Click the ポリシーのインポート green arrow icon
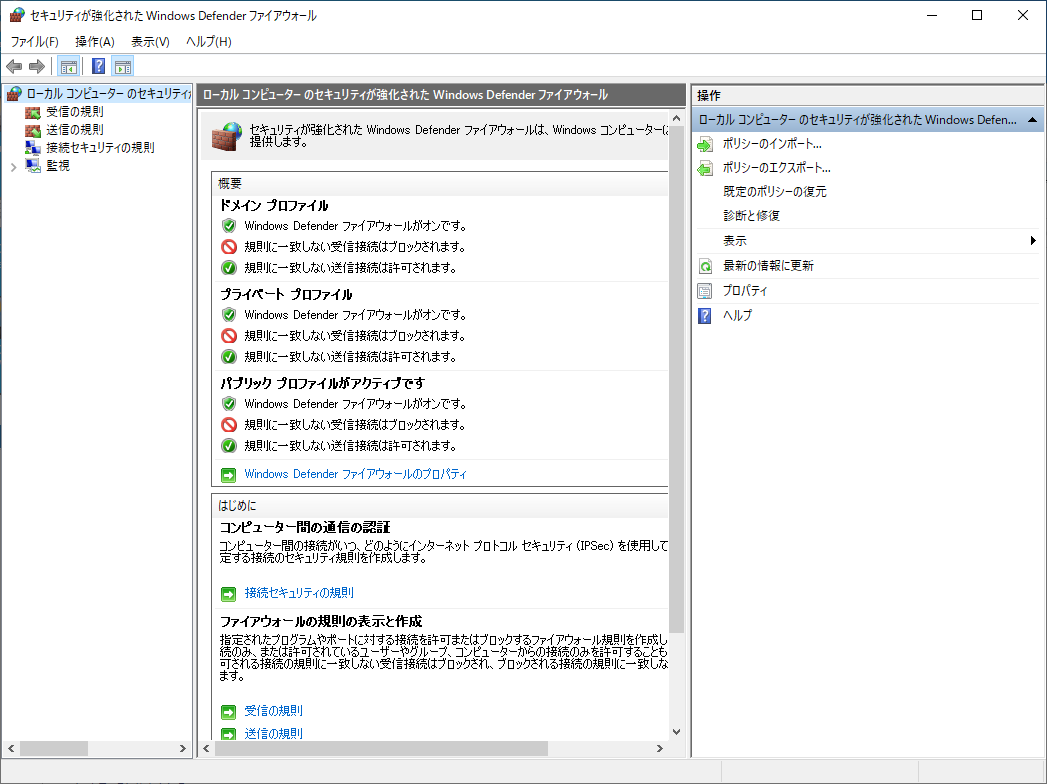This screenshot has height=784, width=1047. pos(705,144)
